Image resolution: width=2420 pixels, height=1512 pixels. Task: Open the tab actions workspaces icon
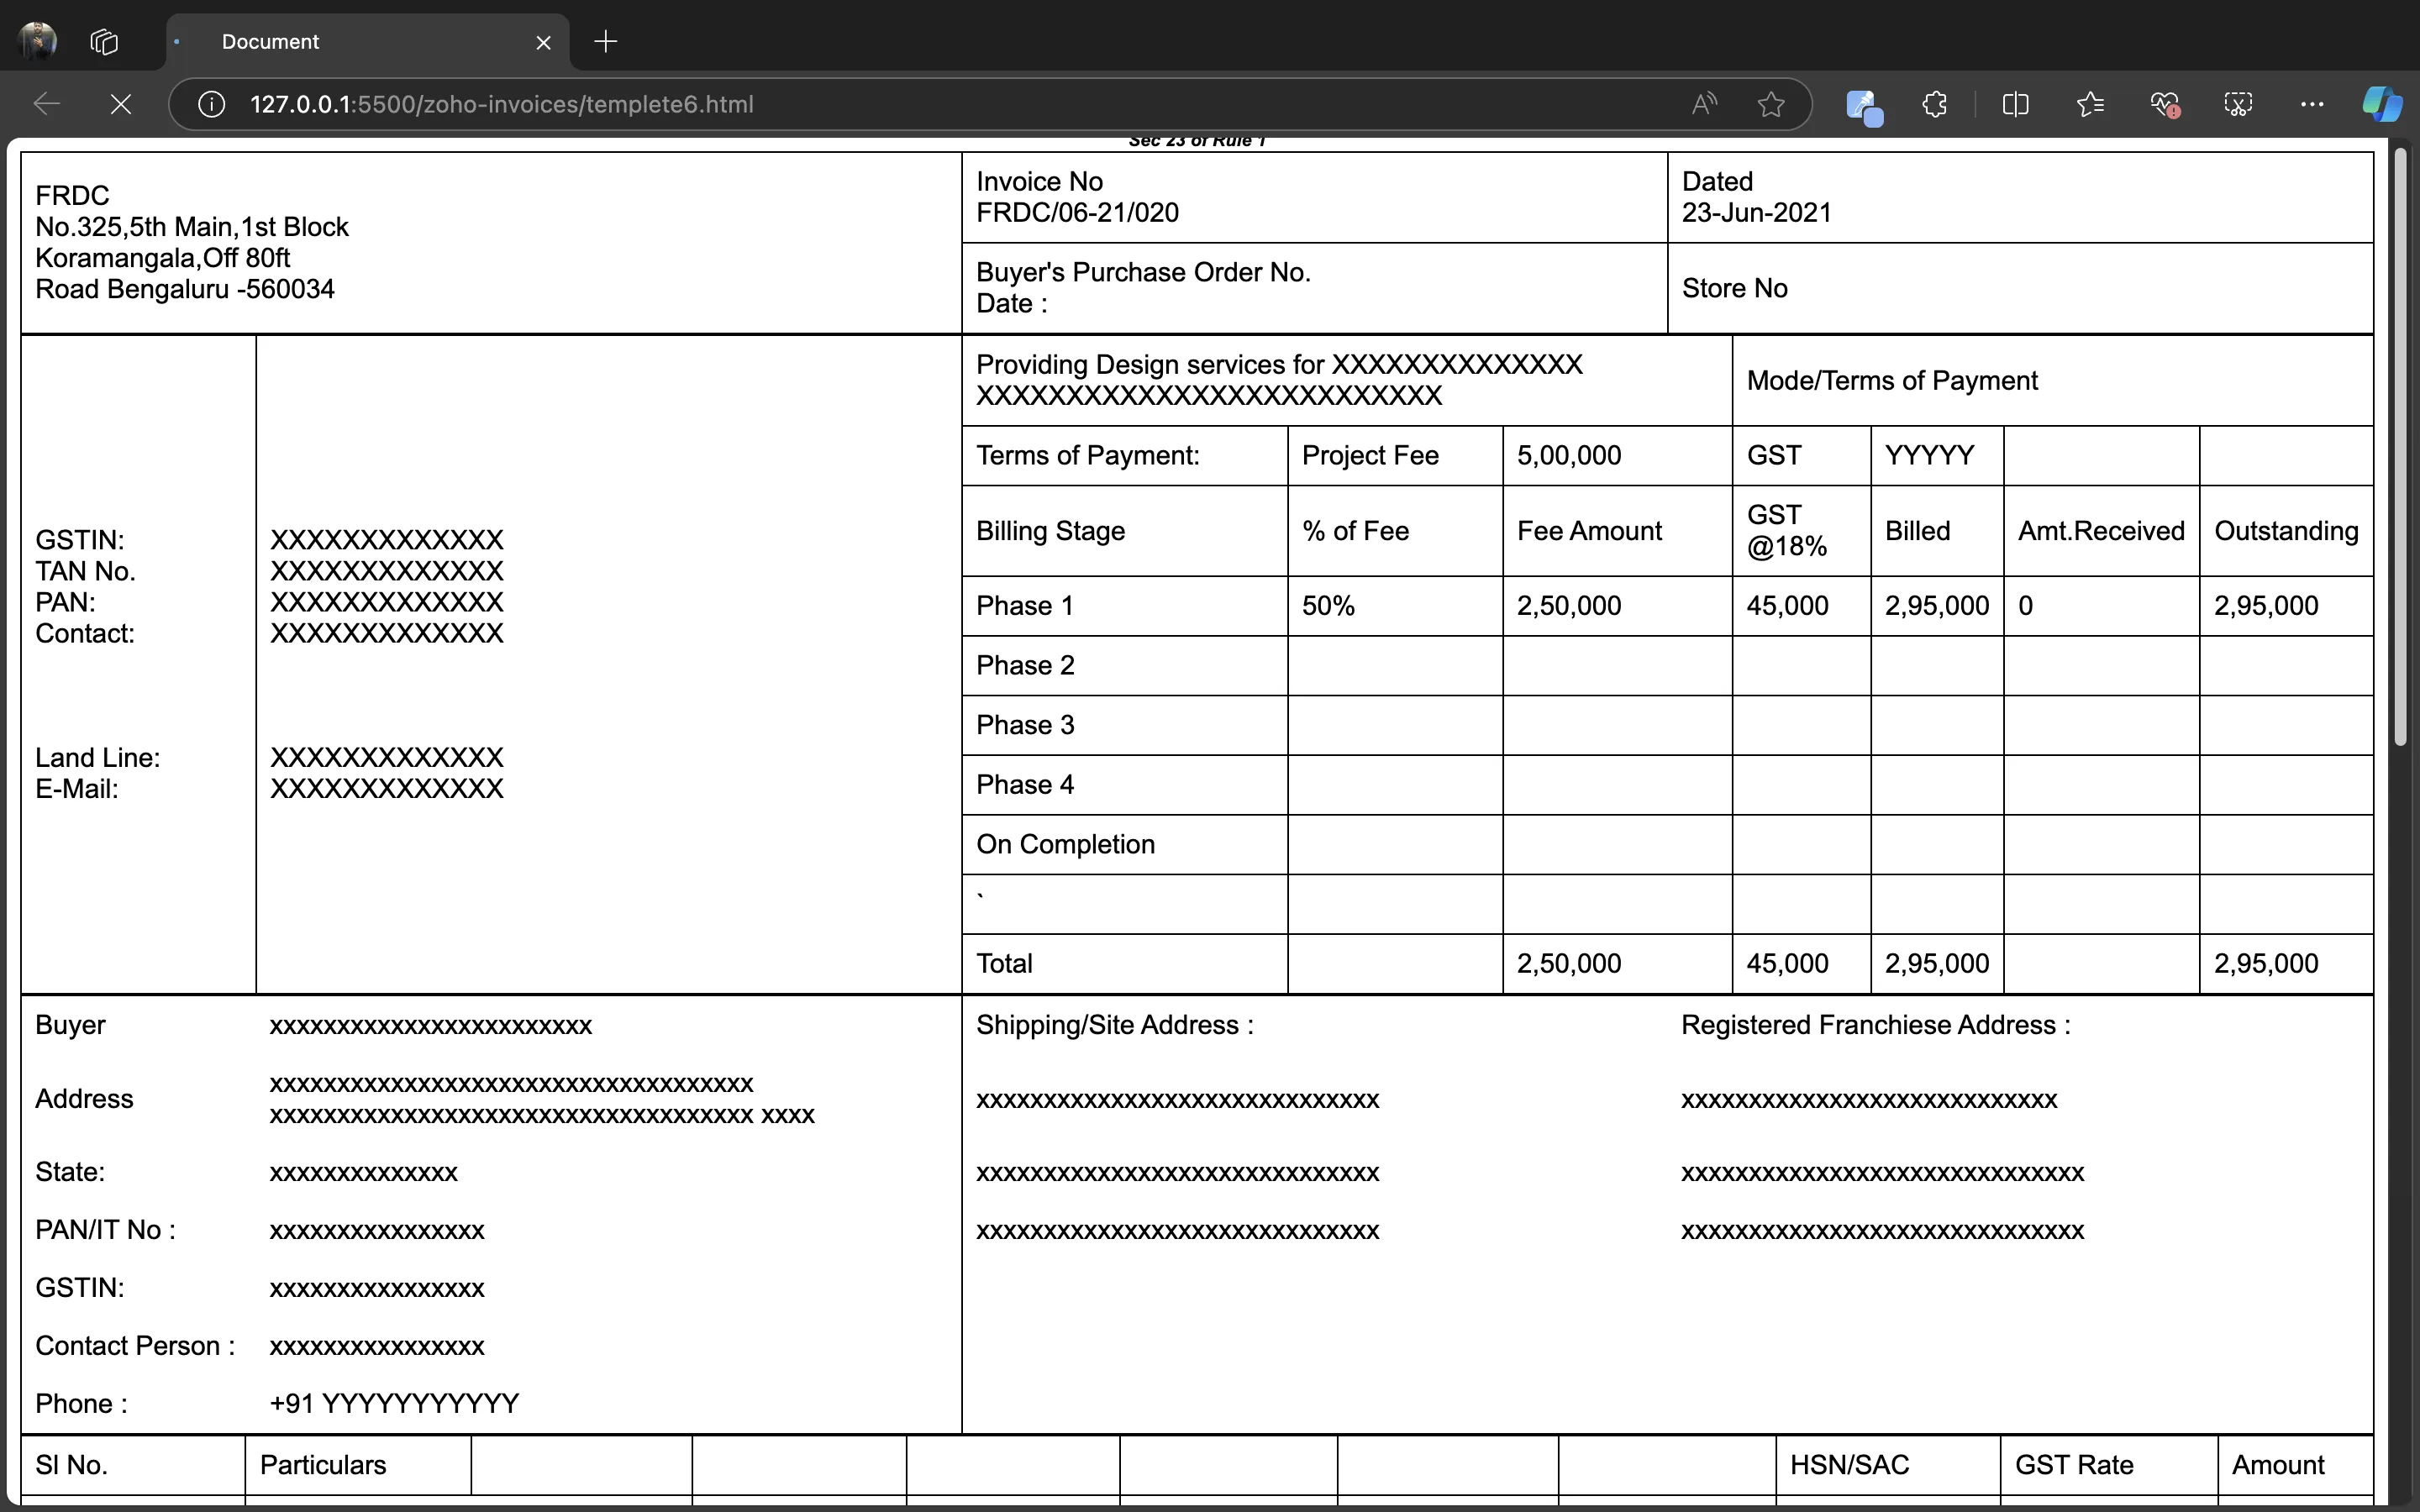coord(104,42)
